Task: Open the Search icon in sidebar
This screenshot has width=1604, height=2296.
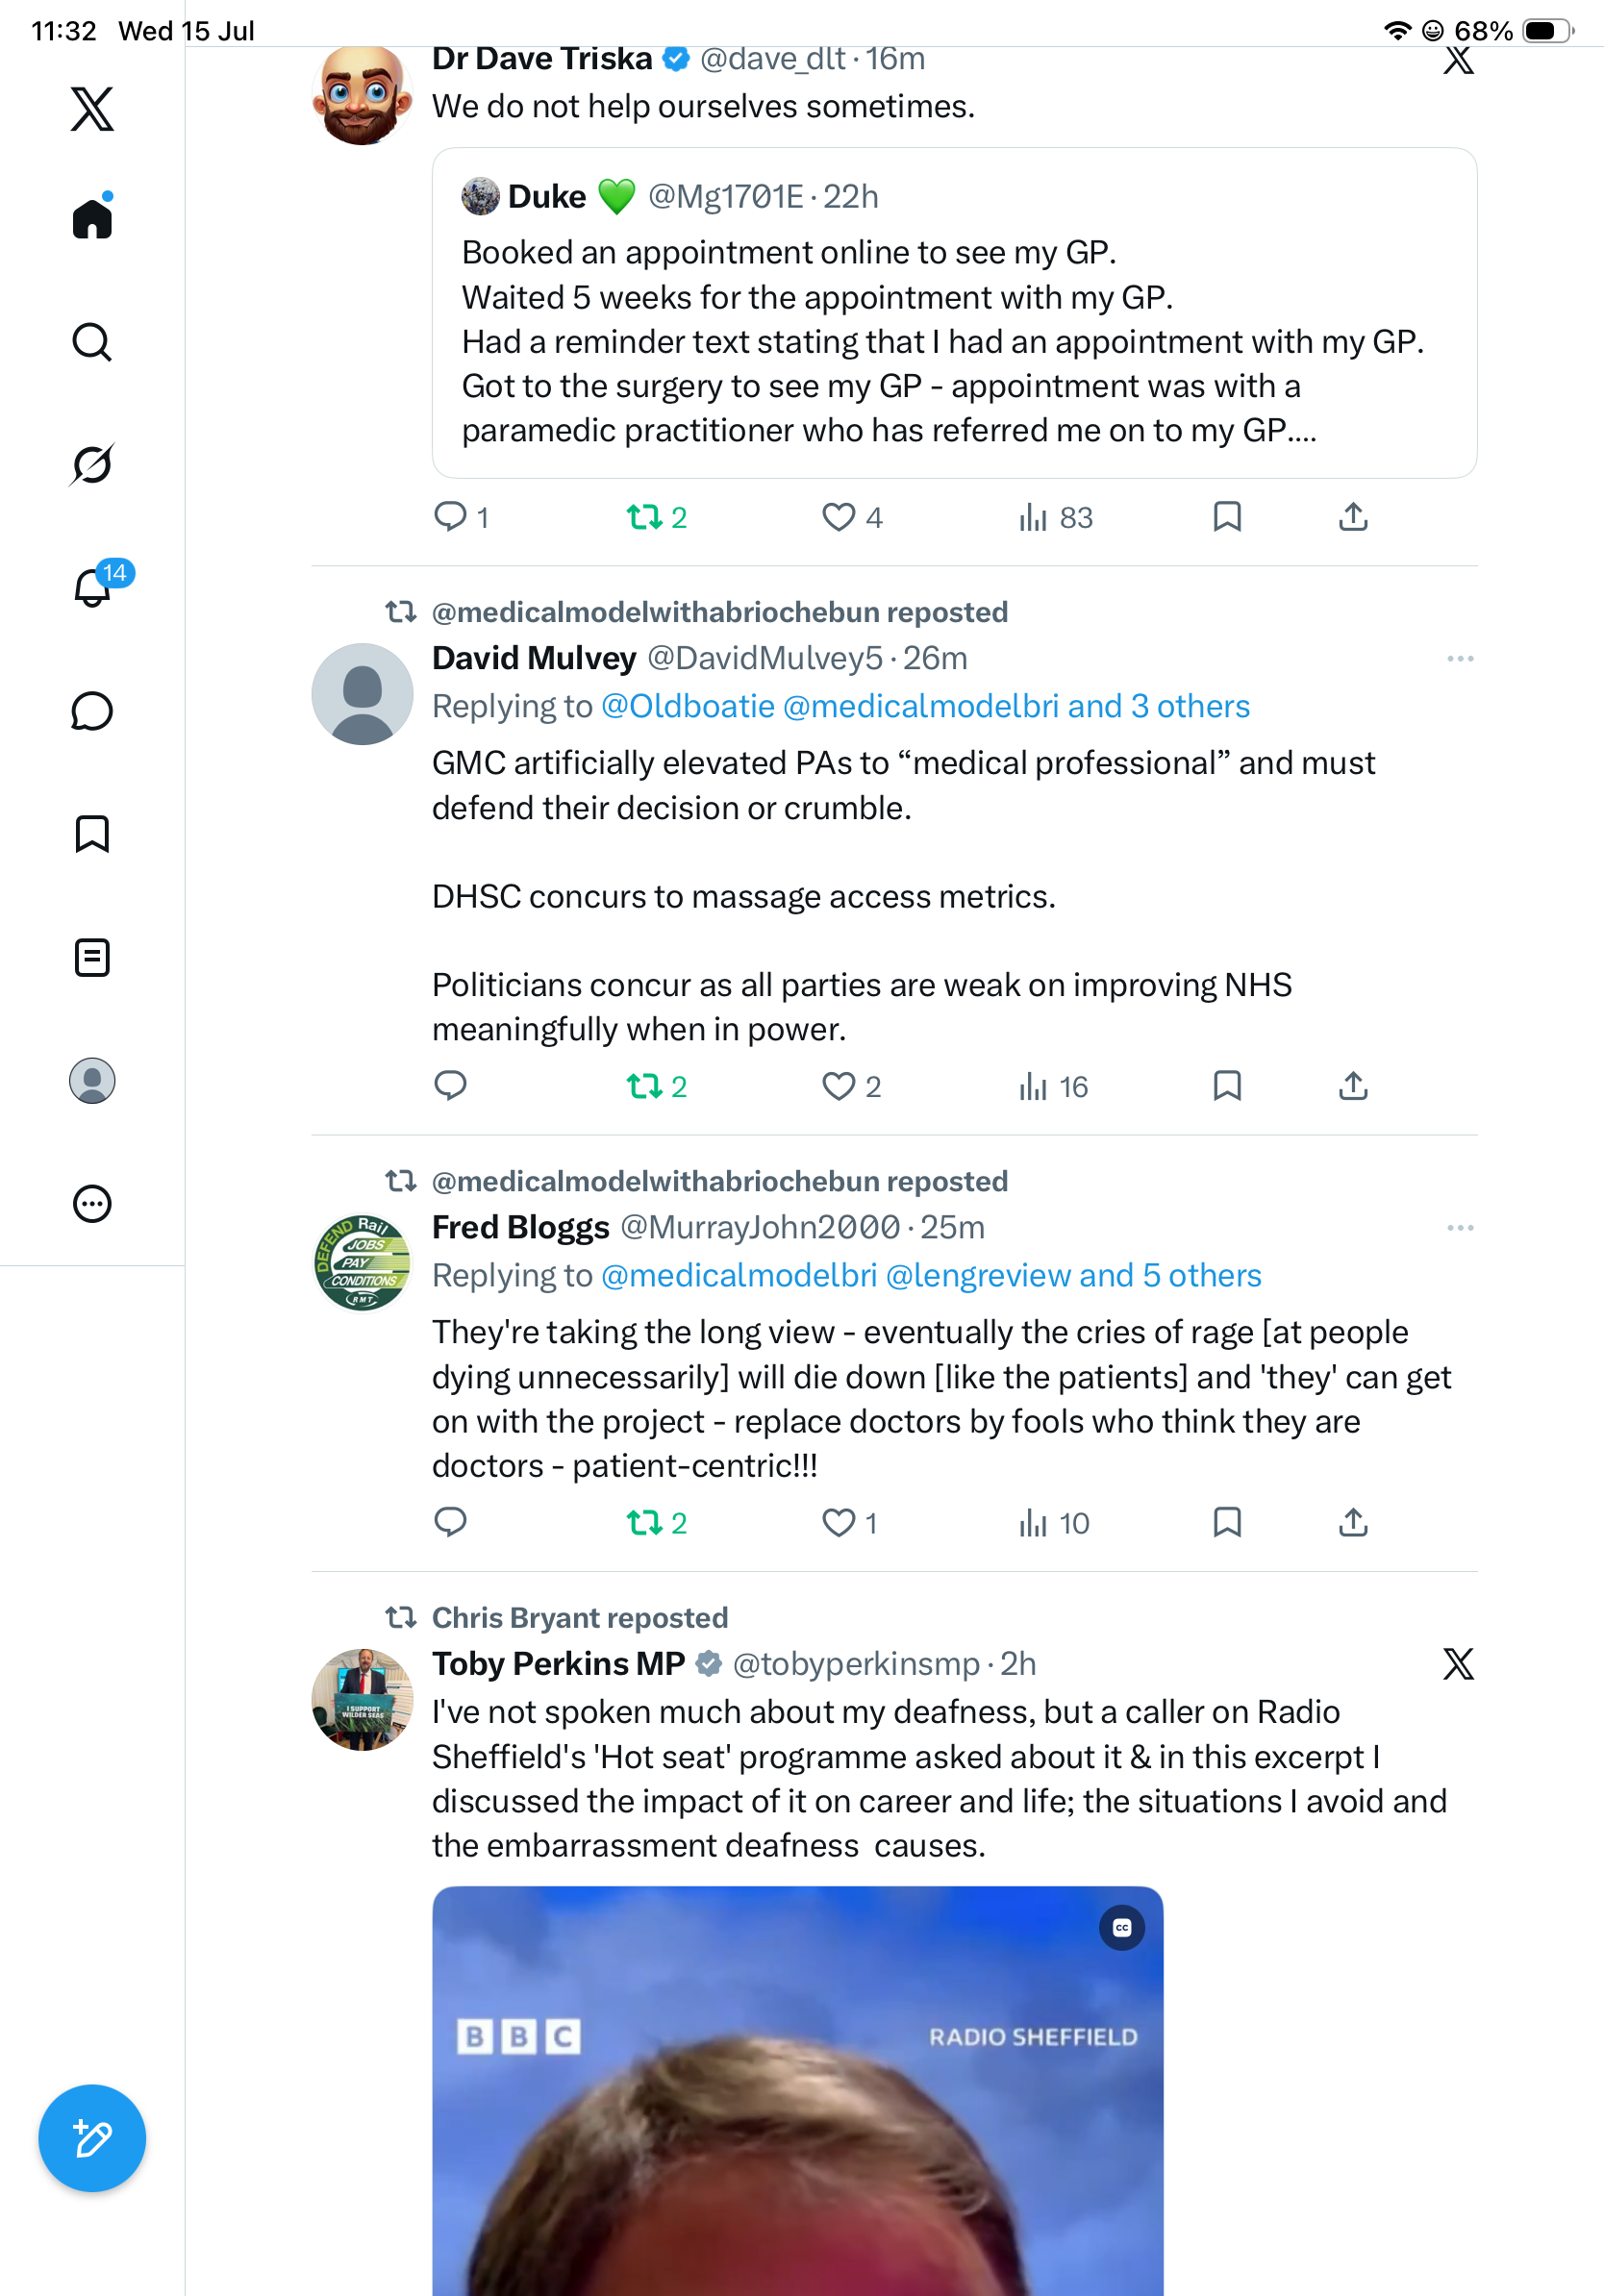Action: click(x=92, y=342)
